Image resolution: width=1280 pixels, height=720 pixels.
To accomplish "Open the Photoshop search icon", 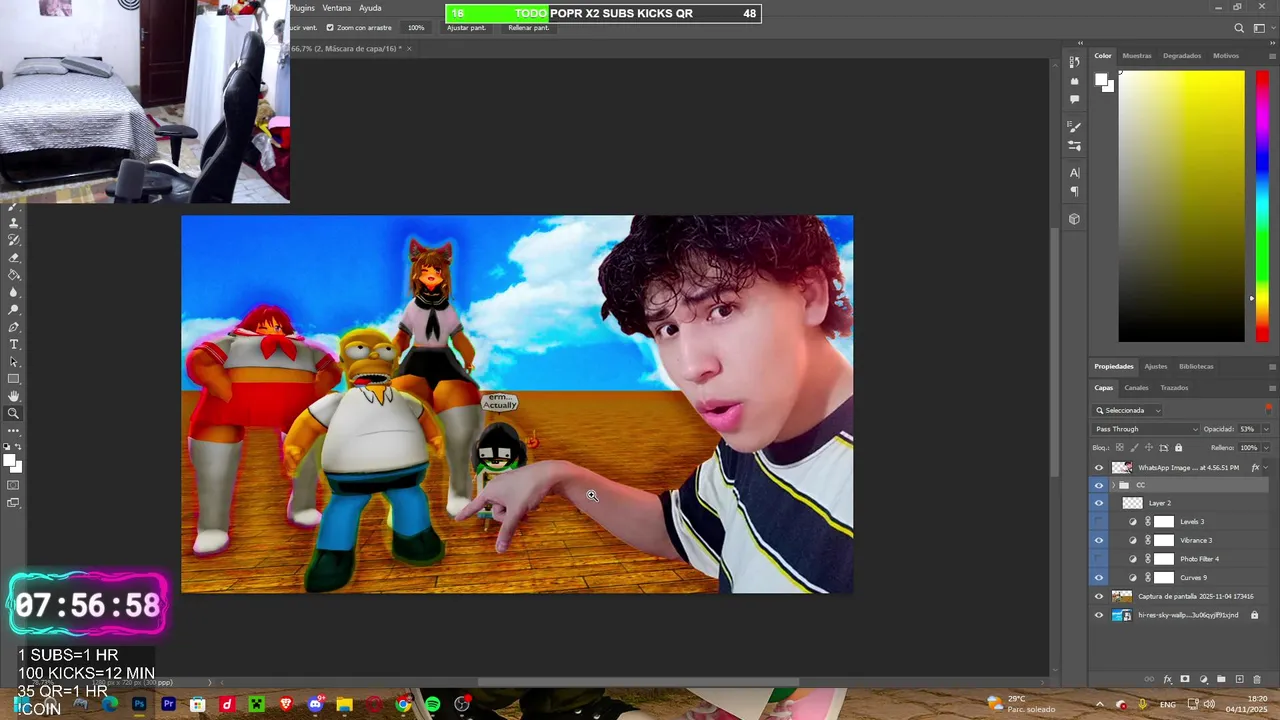I will coord(1239,28).
